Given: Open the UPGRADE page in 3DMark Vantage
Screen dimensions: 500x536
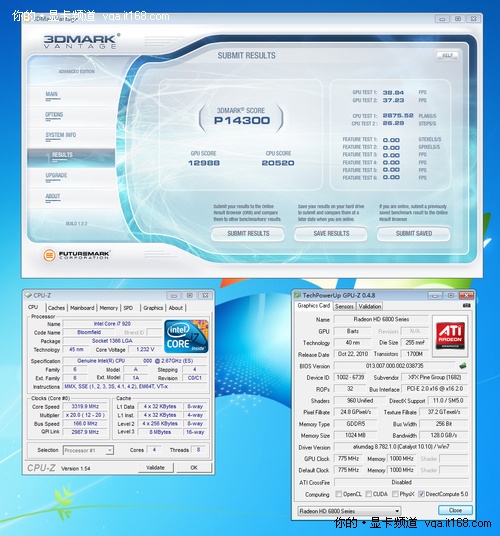Looking at the screenshot, I should [x=56, y=175].
